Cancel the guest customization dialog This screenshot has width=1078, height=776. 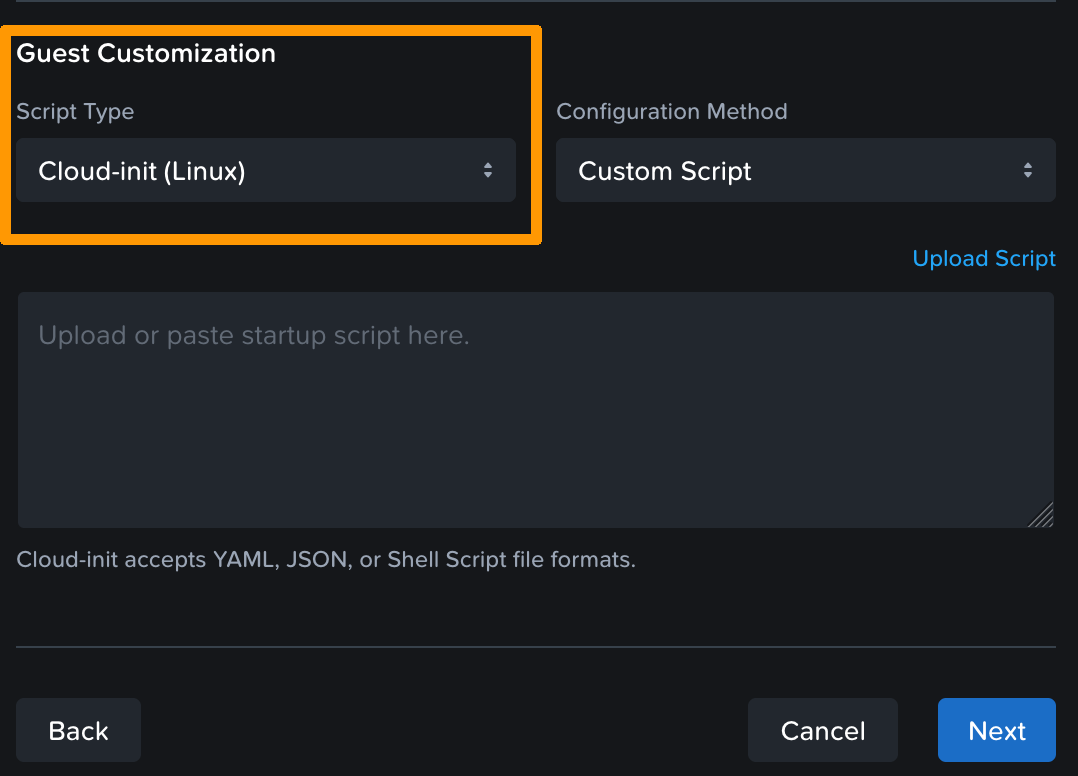(x=822, y=730)
